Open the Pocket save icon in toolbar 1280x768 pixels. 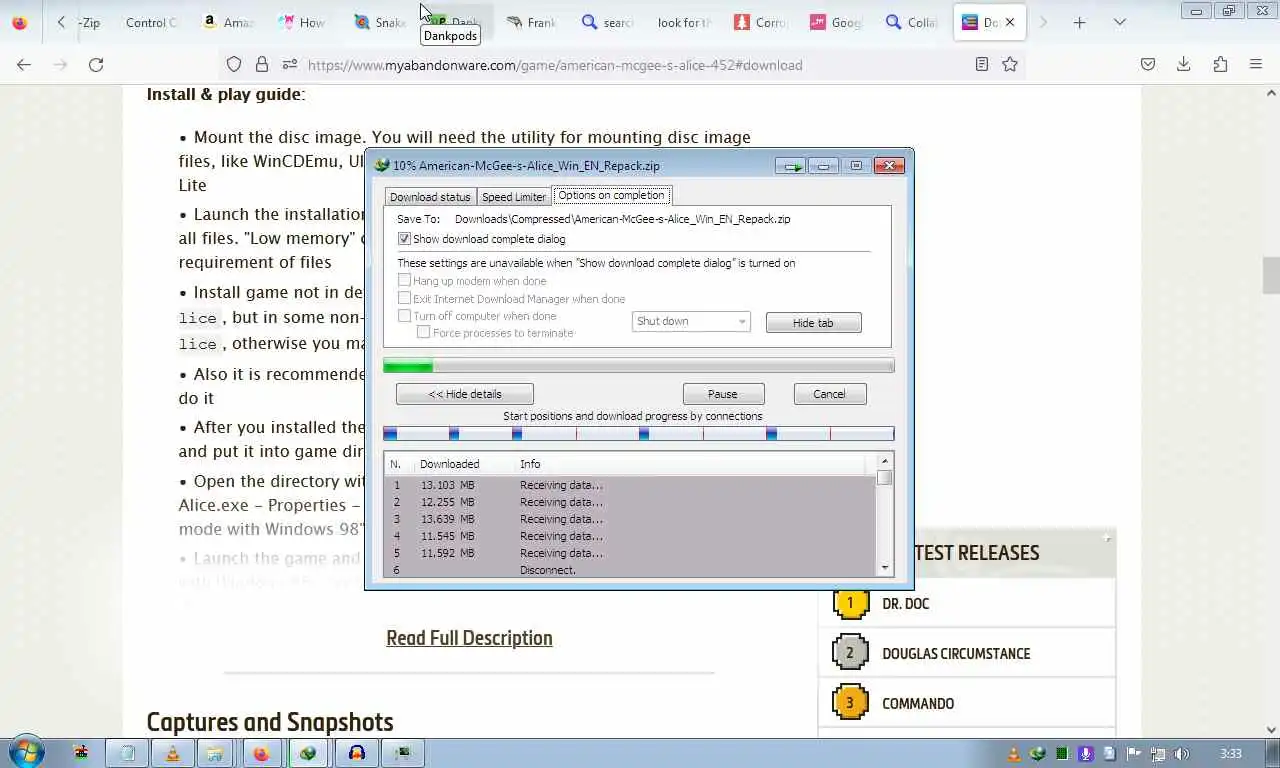(1148, 64)
